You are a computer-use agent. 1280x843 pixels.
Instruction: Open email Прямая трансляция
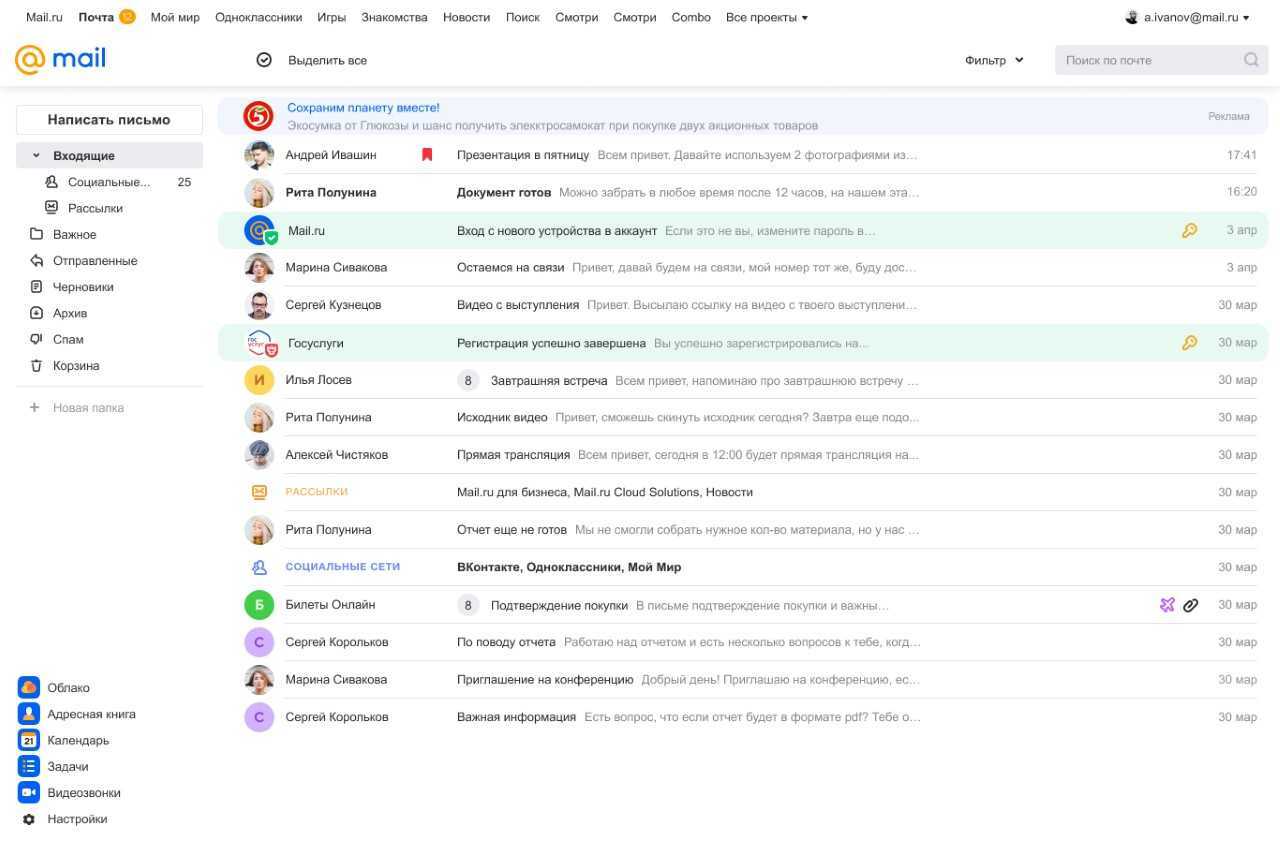click(744, 455)
